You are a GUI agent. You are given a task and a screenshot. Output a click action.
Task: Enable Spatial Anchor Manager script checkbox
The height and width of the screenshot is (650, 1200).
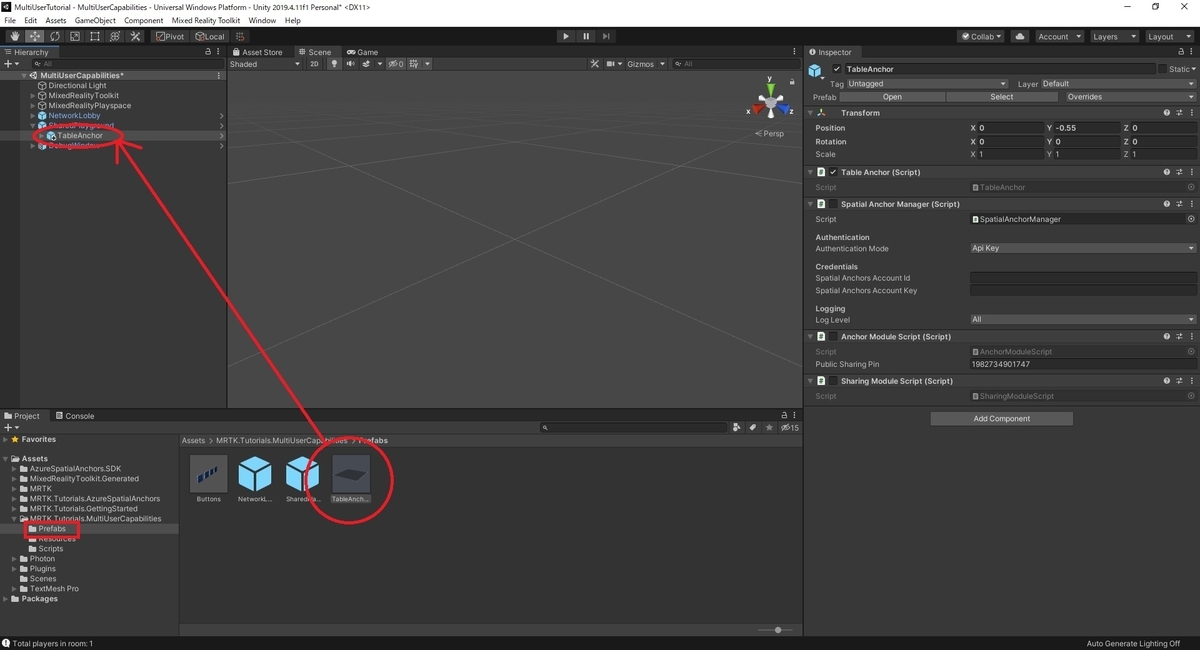[x=833, y=204]
